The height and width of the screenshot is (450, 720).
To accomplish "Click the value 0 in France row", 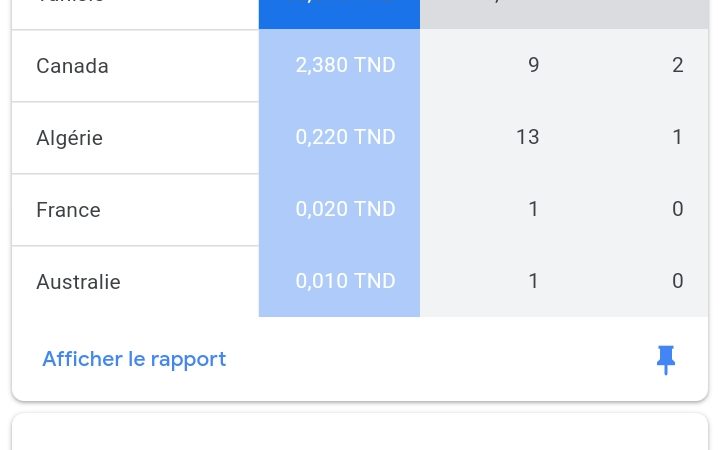I will [x=678, y=209].
